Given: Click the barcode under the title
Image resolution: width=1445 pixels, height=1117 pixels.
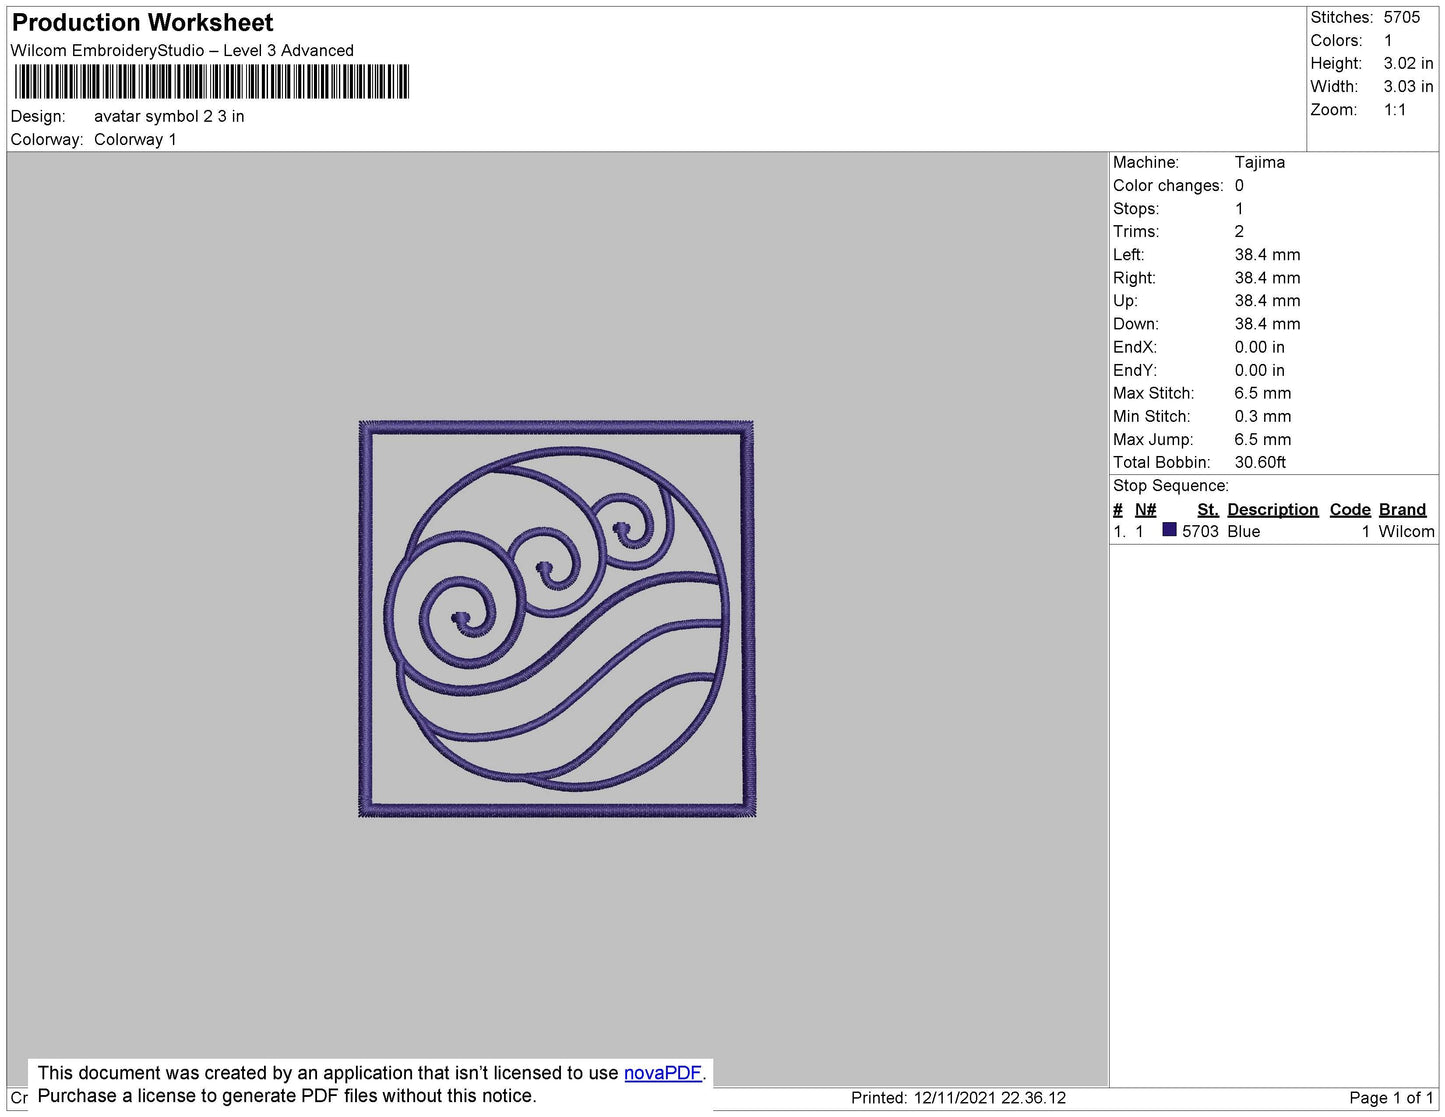Looking at the screenshot, I should click(x=210, y=82).
